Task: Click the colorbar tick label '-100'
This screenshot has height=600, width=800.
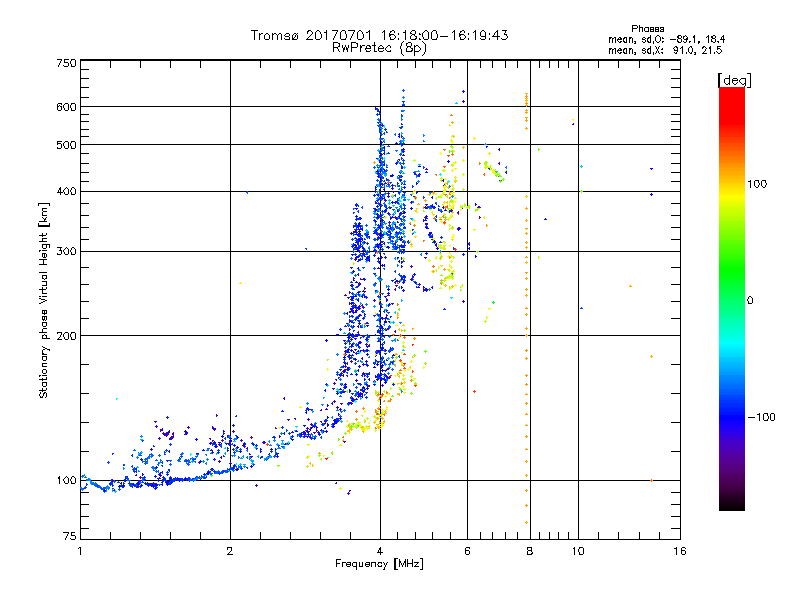Action: coord(761,417)
